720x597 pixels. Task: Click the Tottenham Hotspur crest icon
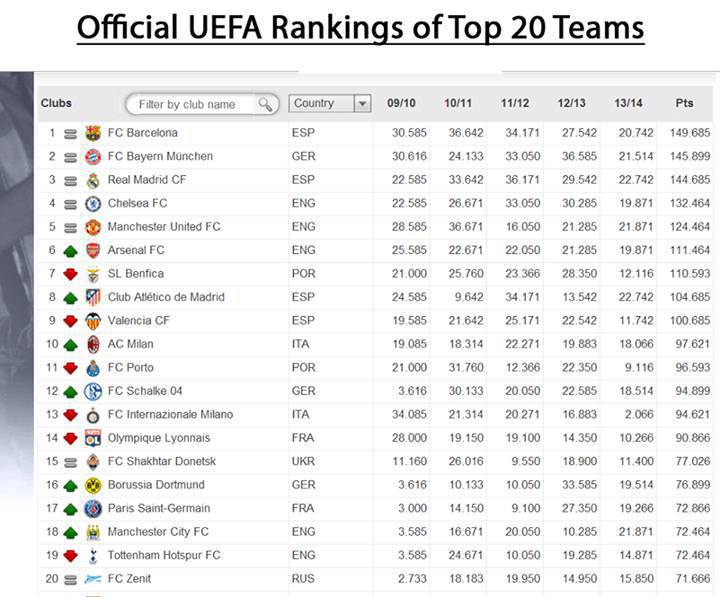point(93,555)
